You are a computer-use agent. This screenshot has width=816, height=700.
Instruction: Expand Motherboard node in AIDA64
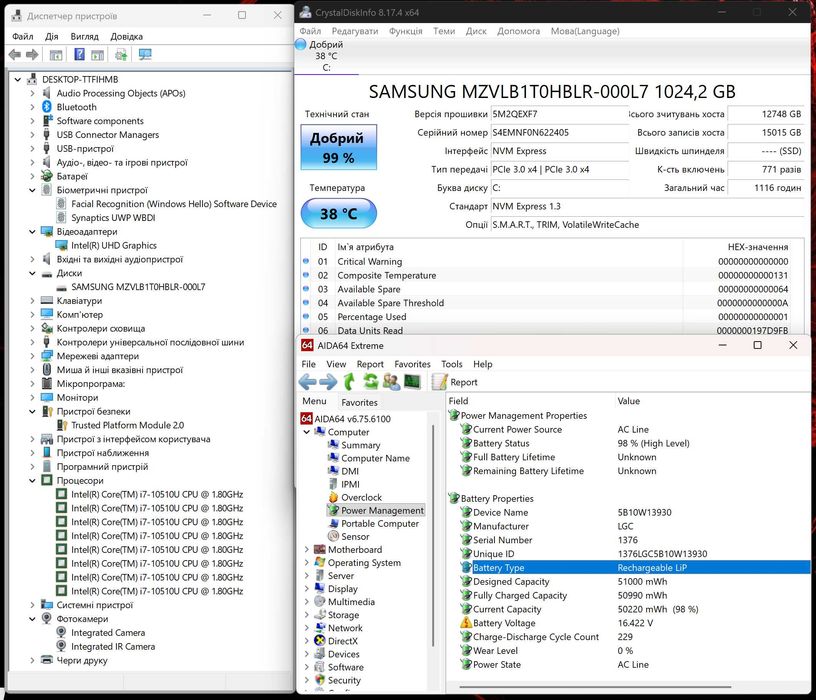307,550
